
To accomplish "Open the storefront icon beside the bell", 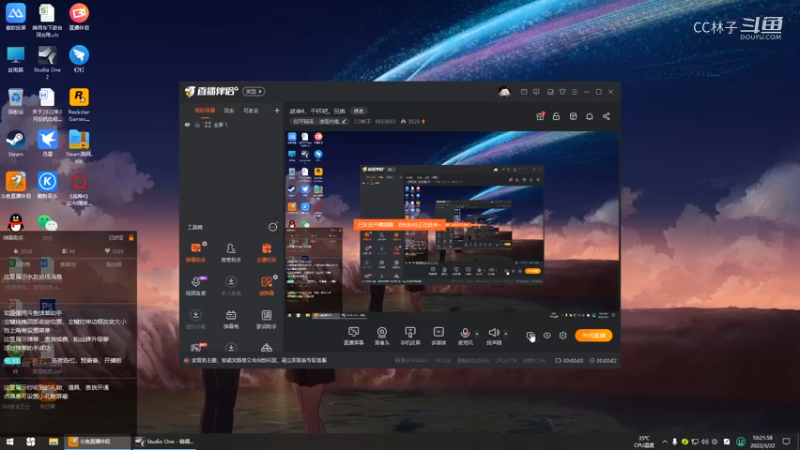I will [573, 116].
